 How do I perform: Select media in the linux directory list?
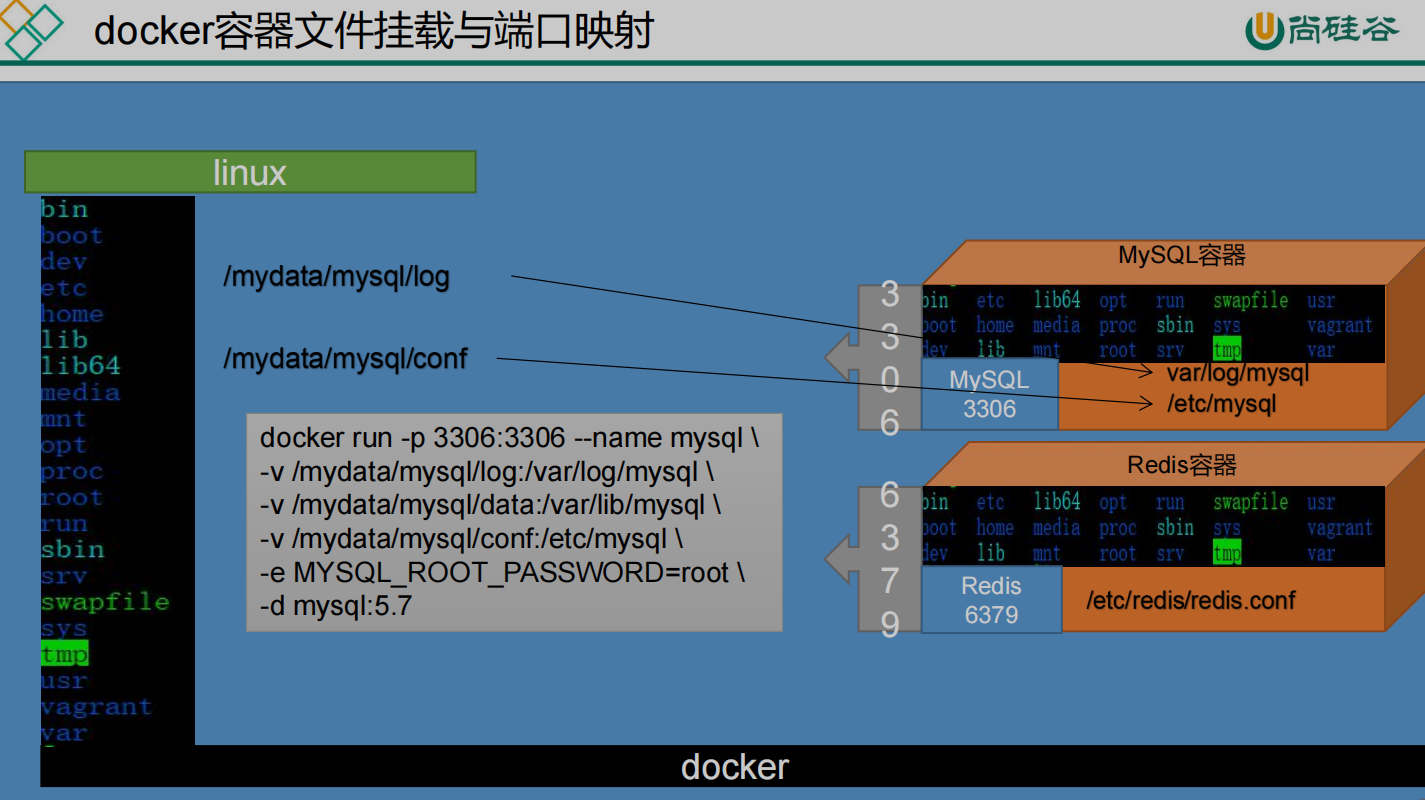(80, 392)
